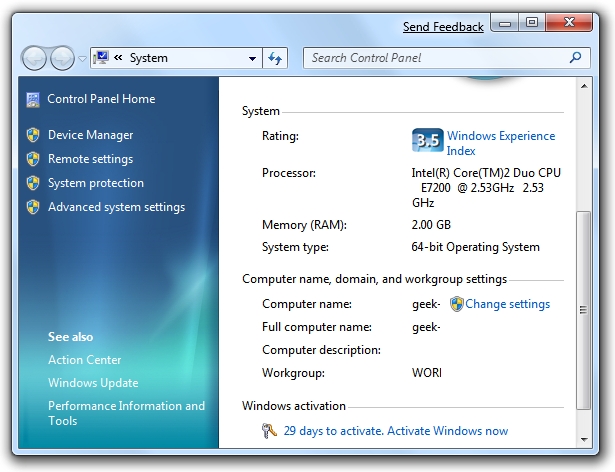
Task: Open the Windows Experience Index link
Action: pyautogui.click(x=501, y=143)
